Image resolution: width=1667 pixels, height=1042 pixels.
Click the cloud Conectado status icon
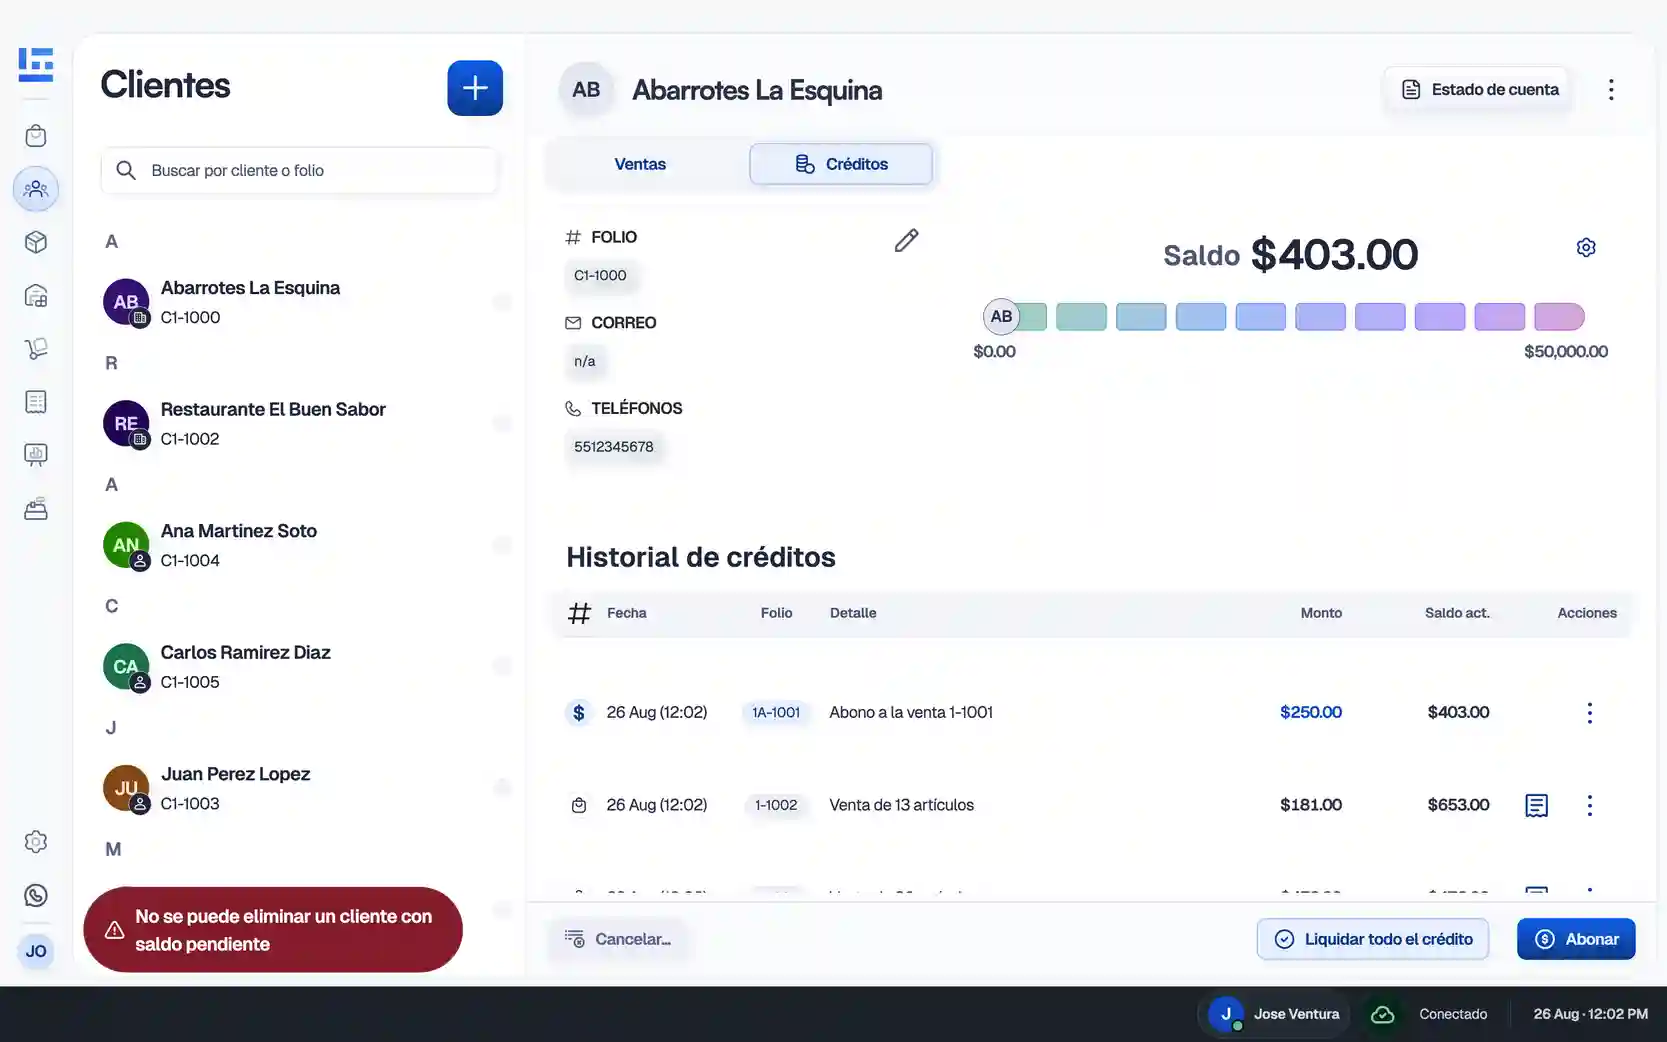coord(1383,1014)
